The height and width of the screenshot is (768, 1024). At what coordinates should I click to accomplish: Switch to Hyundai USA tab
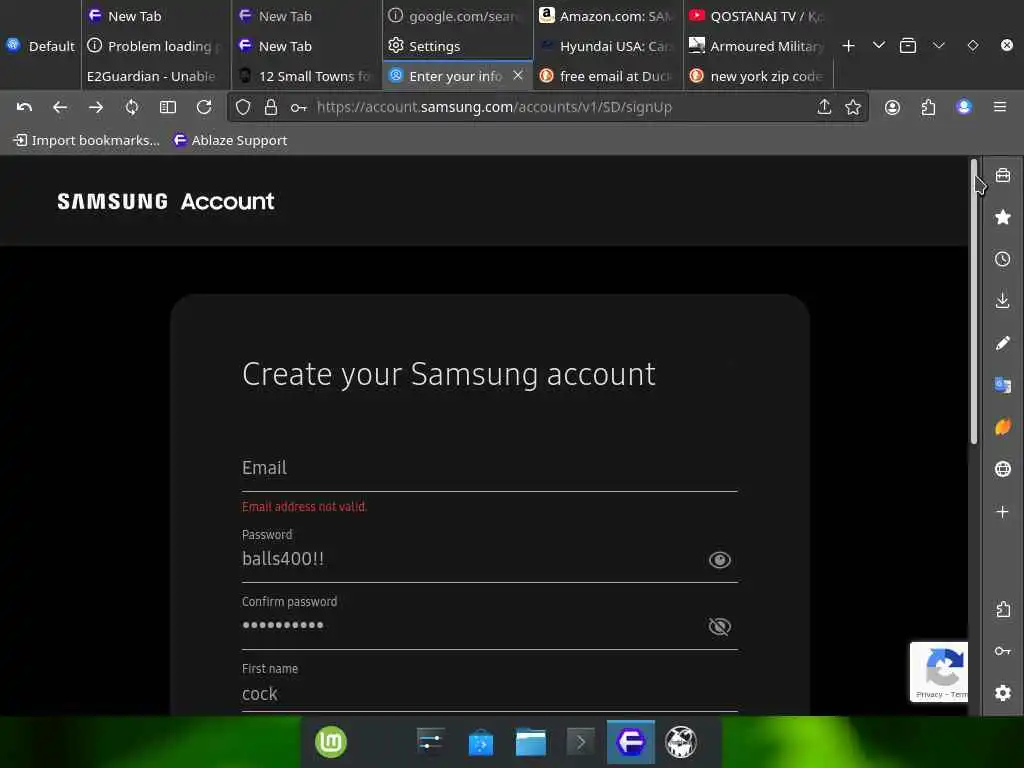point(608,46)
